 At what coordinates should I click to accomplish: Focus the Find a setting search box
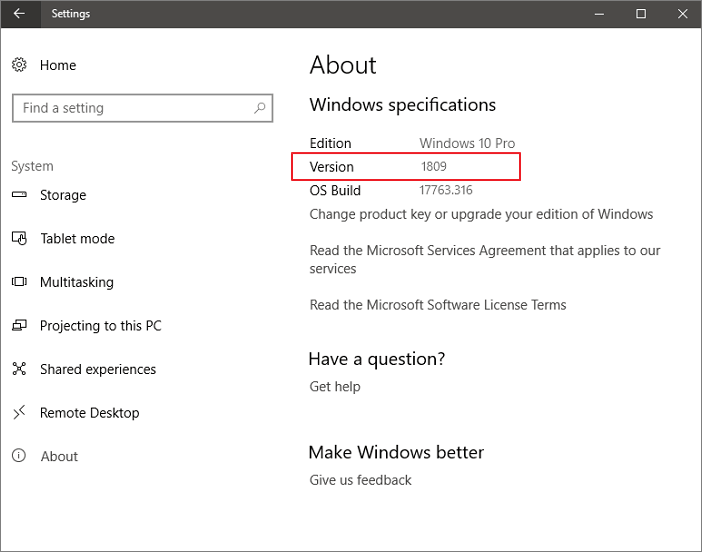click(x=130, y=108)
